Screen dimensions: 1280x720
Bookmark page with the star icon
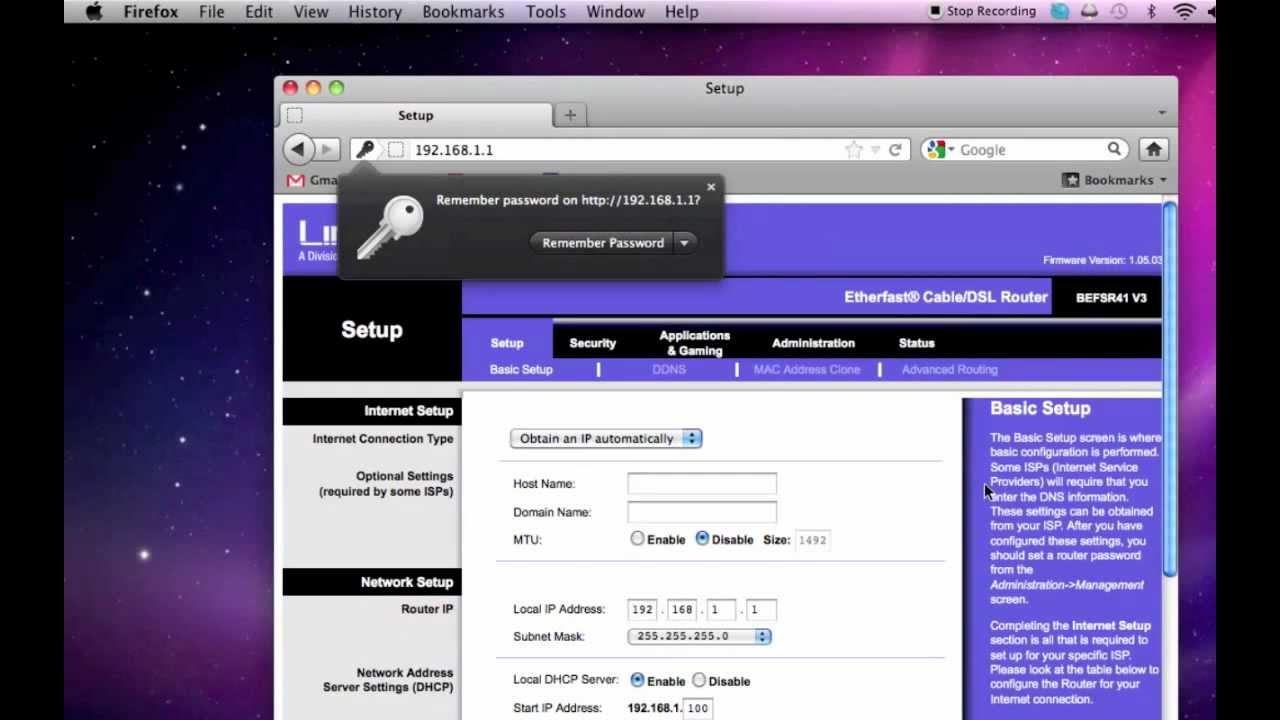click(853, 150)
